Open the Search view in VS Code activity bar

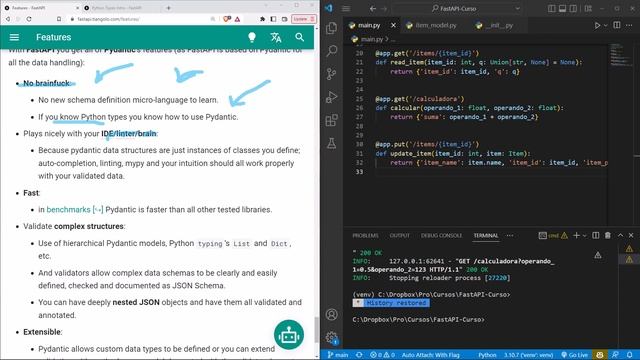tap(331, 51)
